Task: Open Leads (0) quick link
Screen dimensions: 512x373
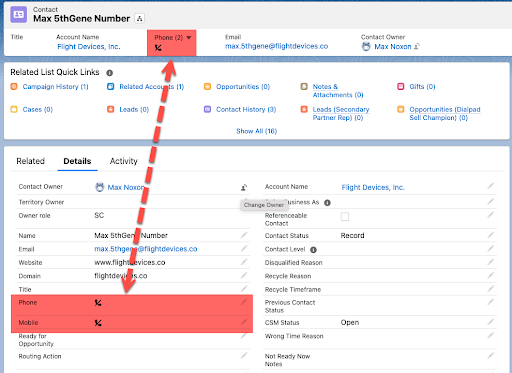Action: click(134, 109)
